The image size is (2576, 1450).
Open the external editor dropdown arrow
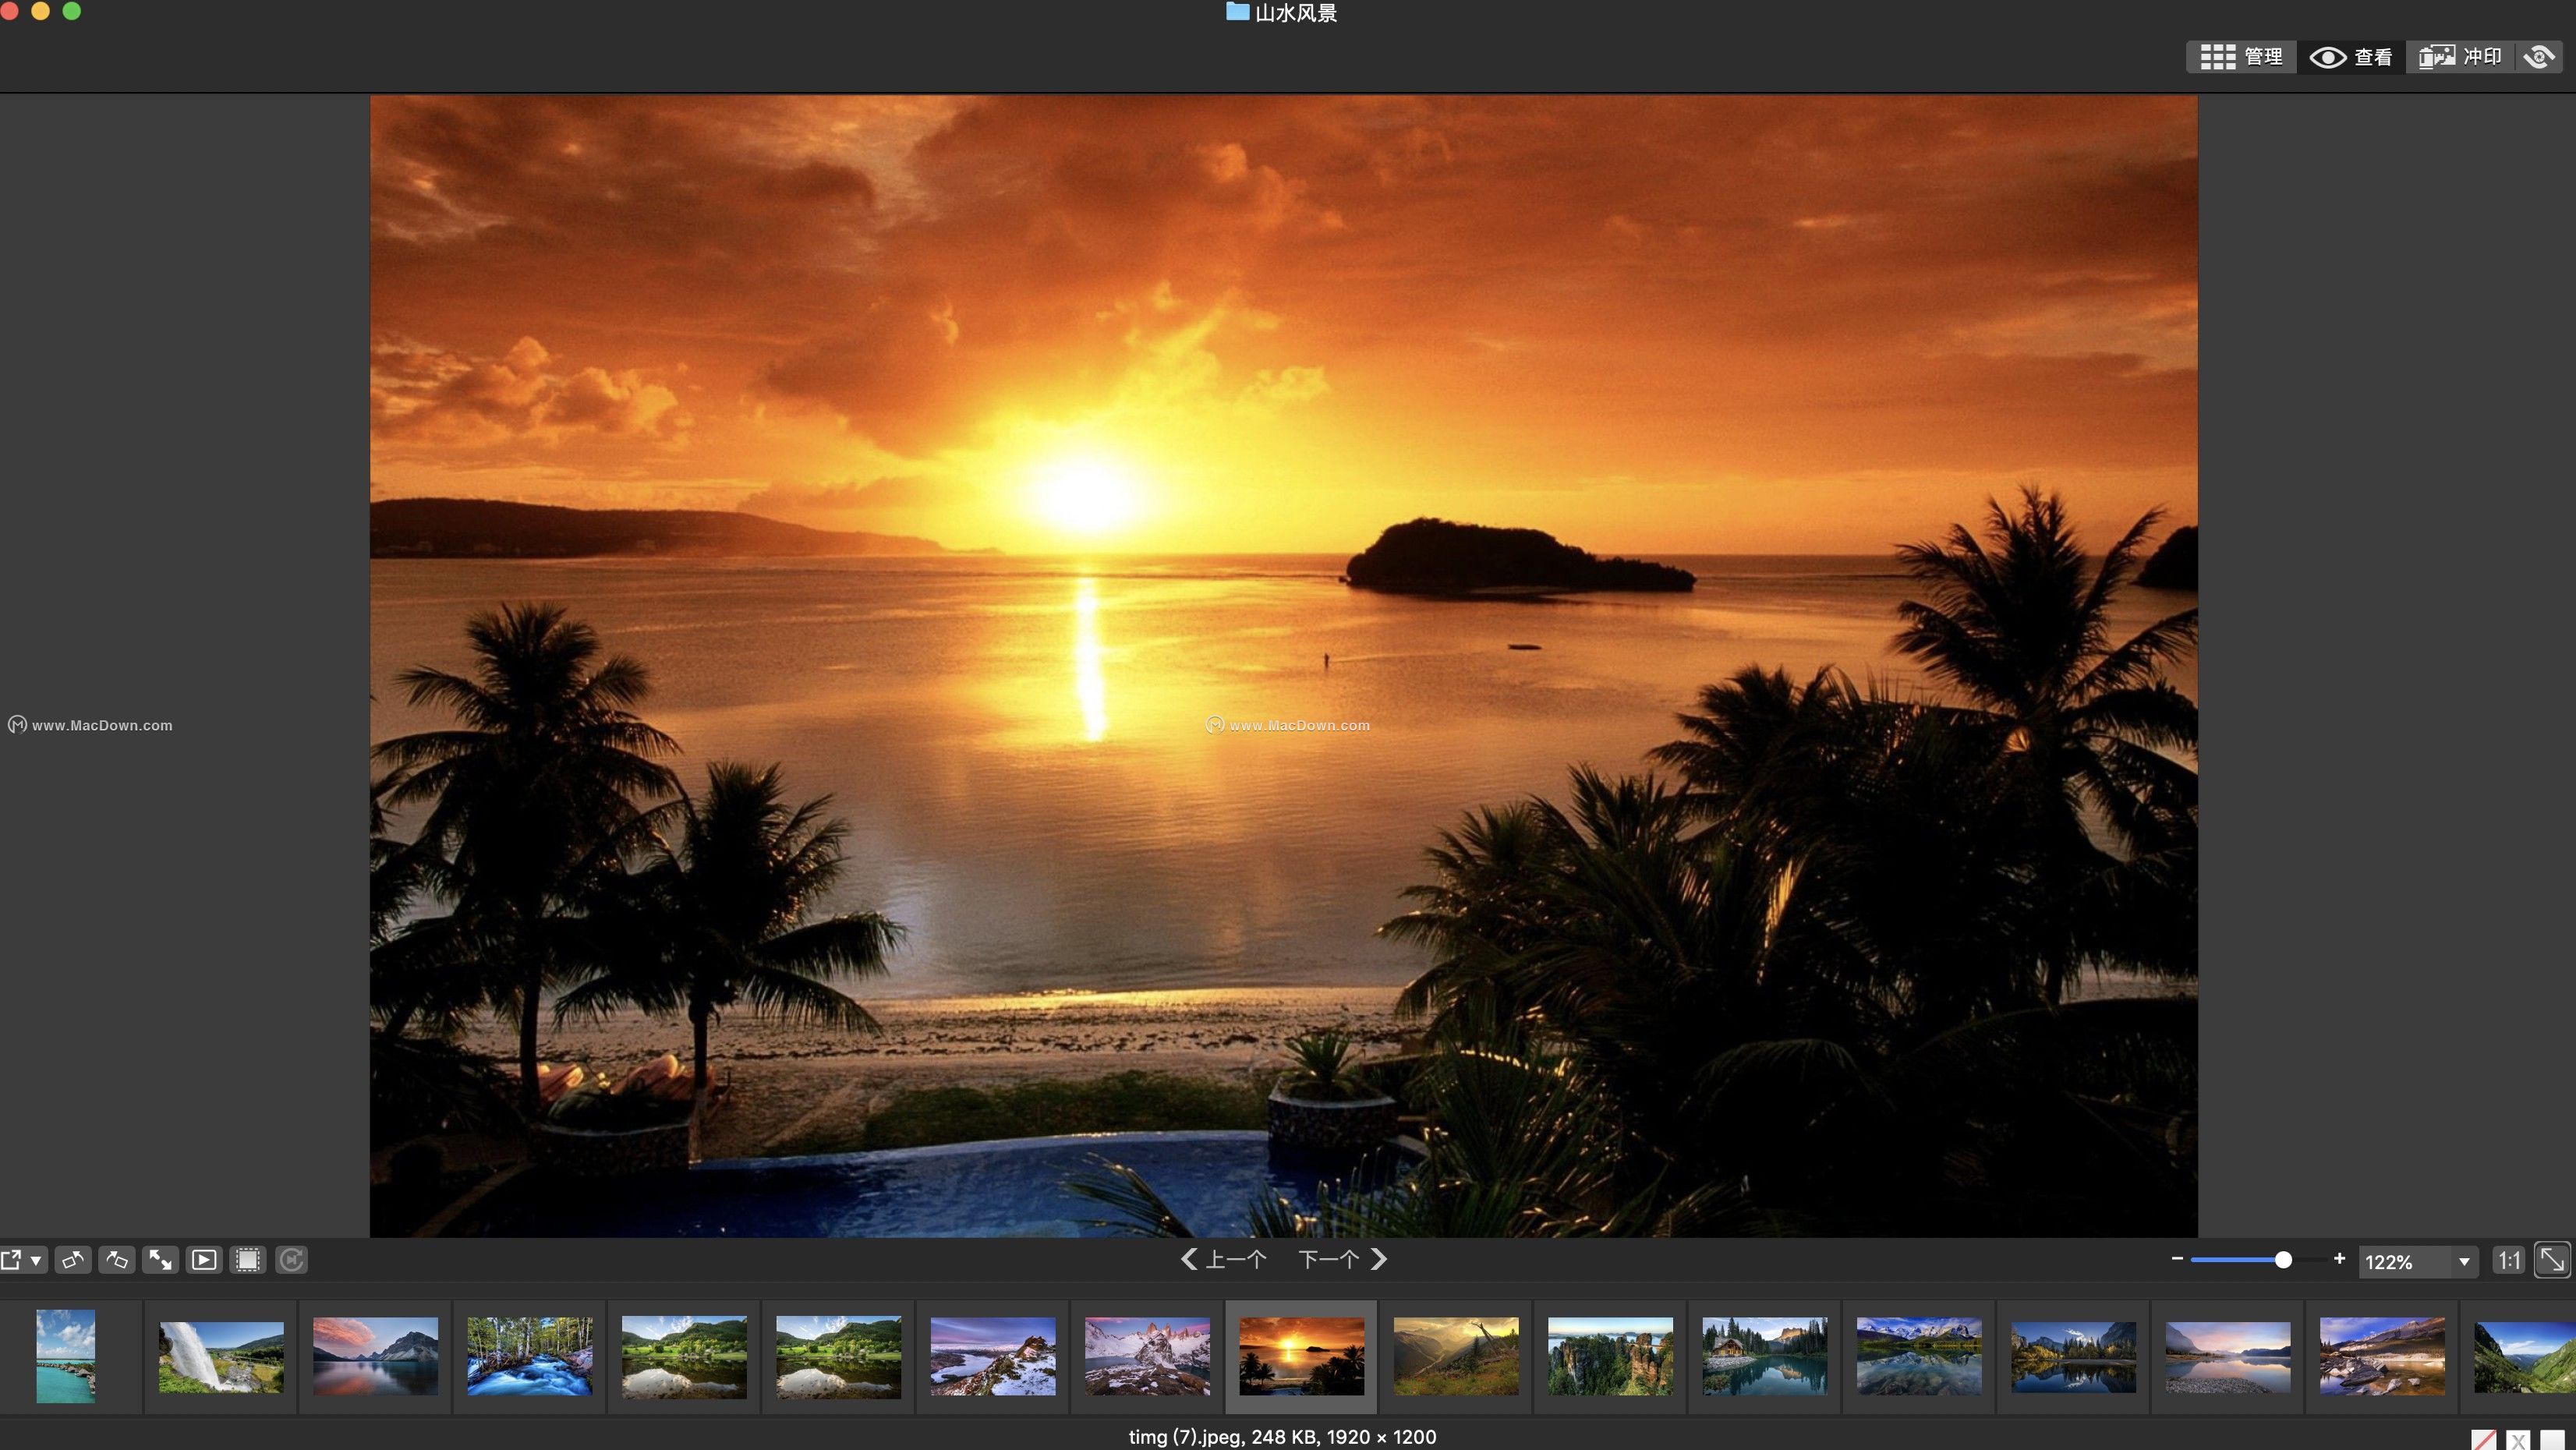coord(36,1260)
